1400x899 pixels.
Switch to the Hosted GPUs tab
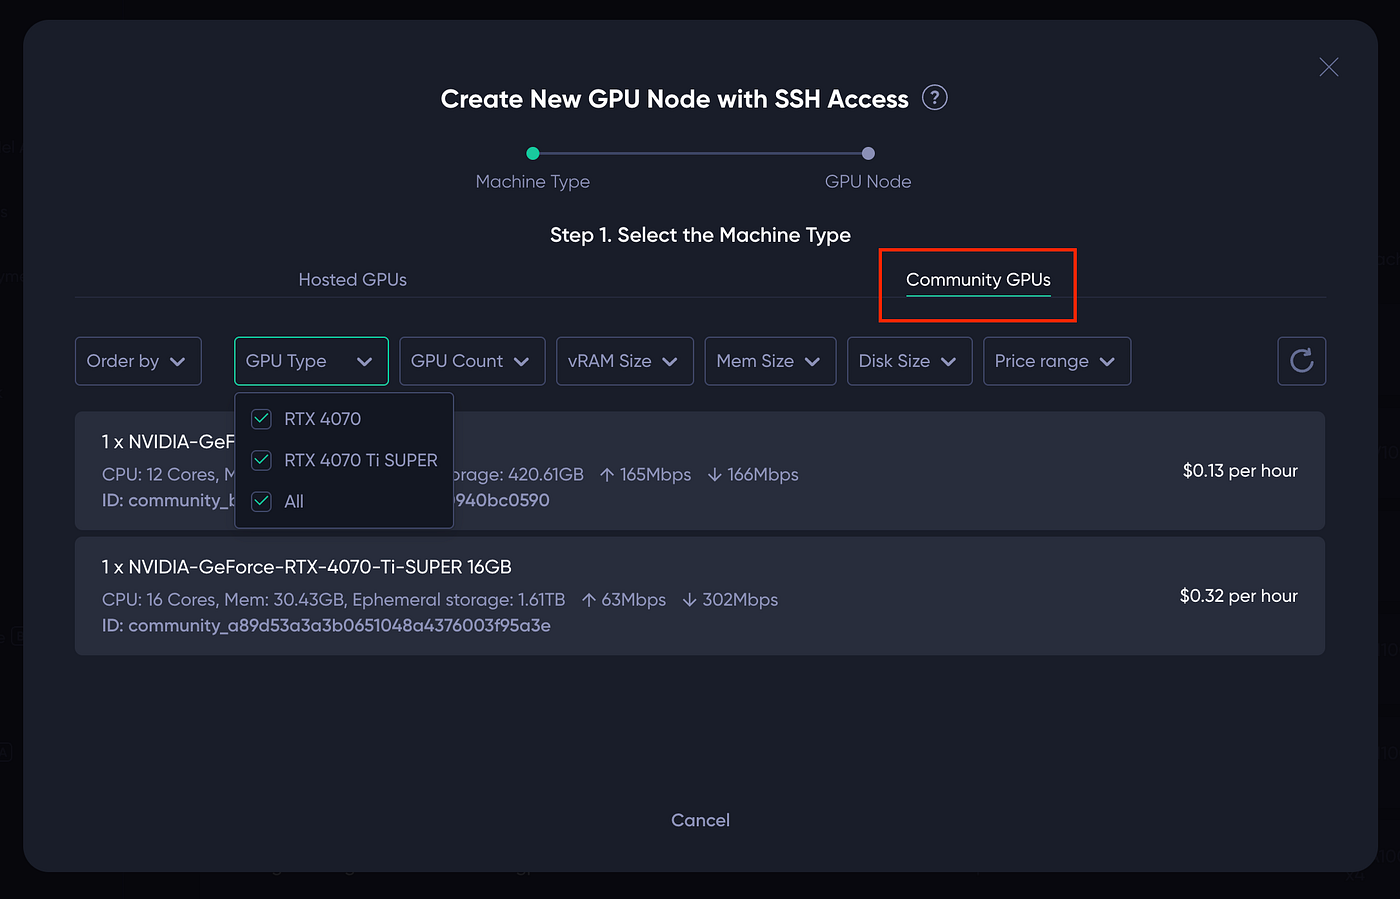click(x=353, y=280)
